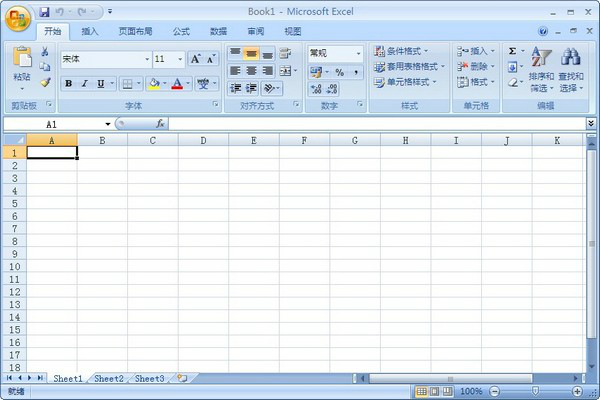Open the 页面布局 ribbon tab
Screen dimensions: 600x400
pos(135,31)
